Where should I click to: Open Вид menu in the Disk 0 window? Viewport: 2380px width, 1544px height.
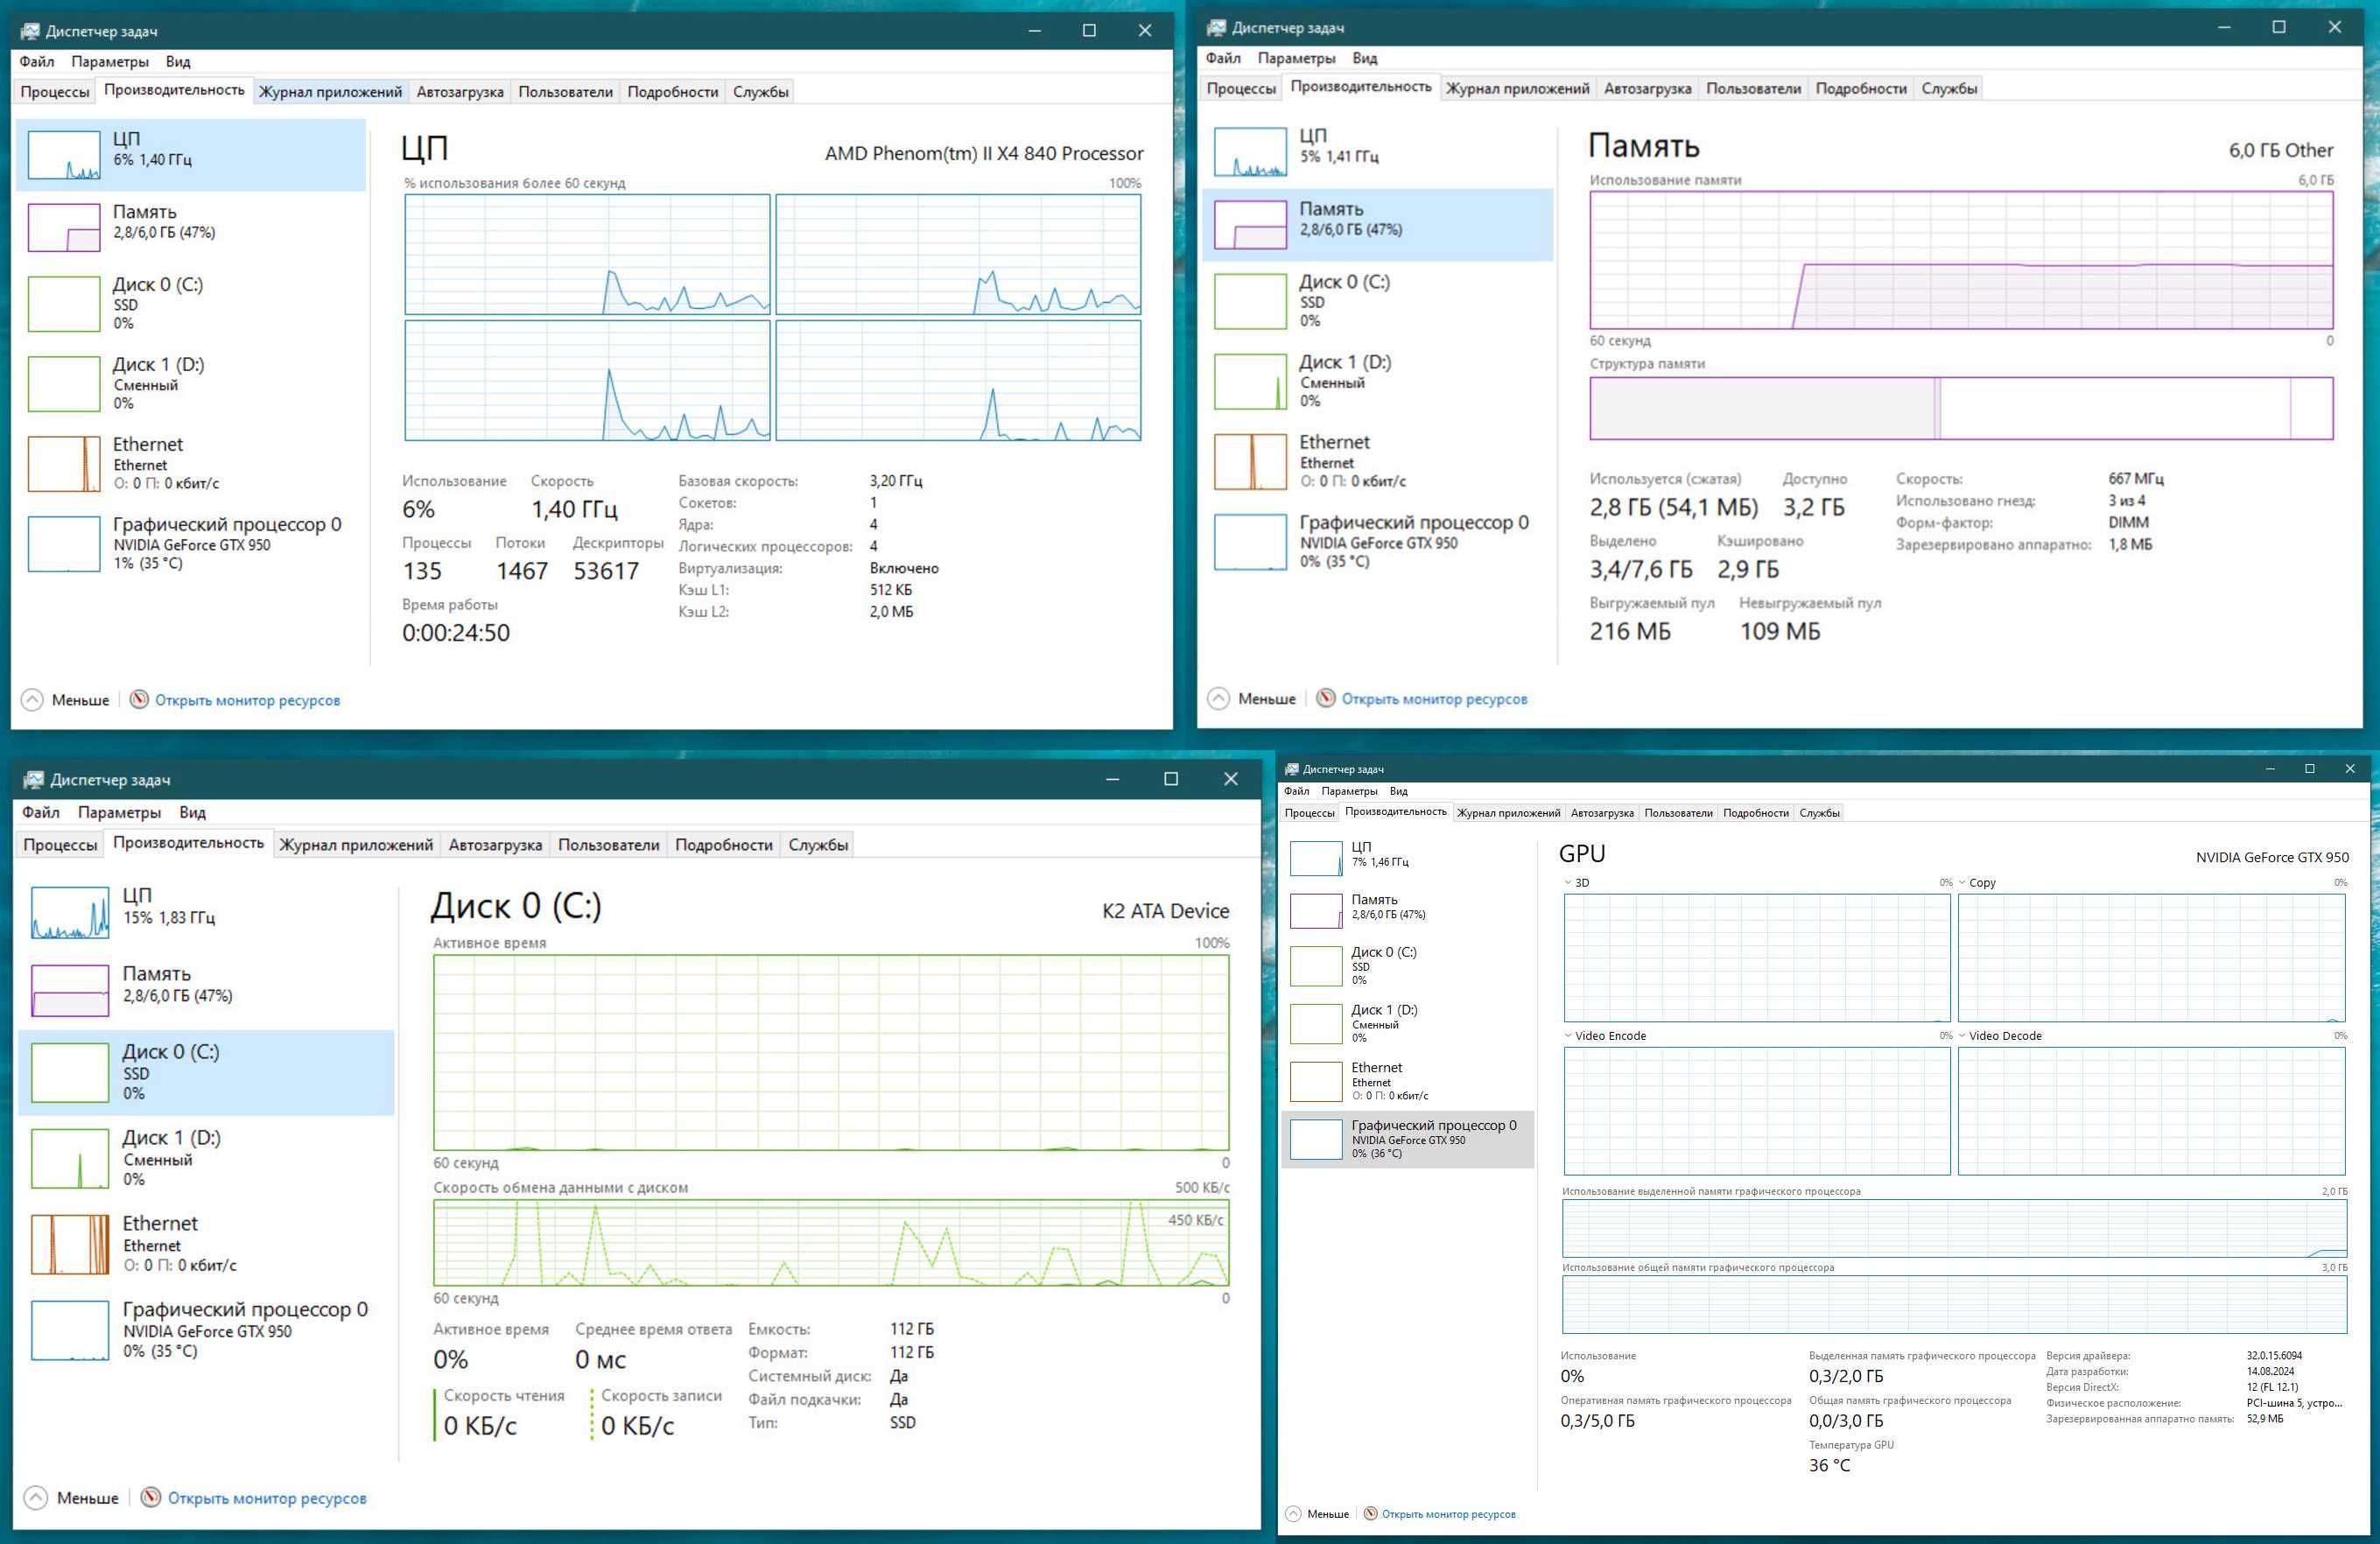tap(192, 812)
